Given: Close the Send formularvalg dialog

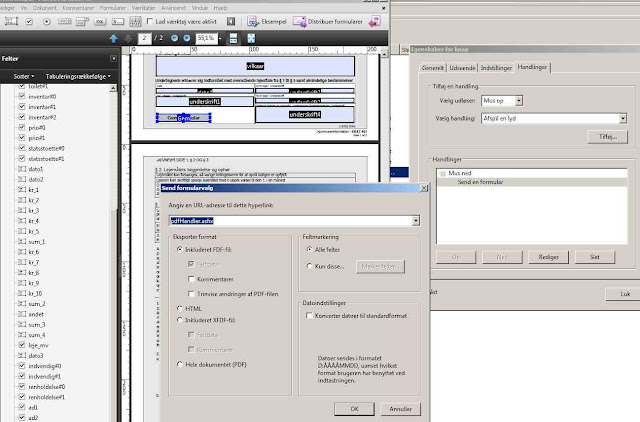Looking at the screenshot, I should point(424,188).
